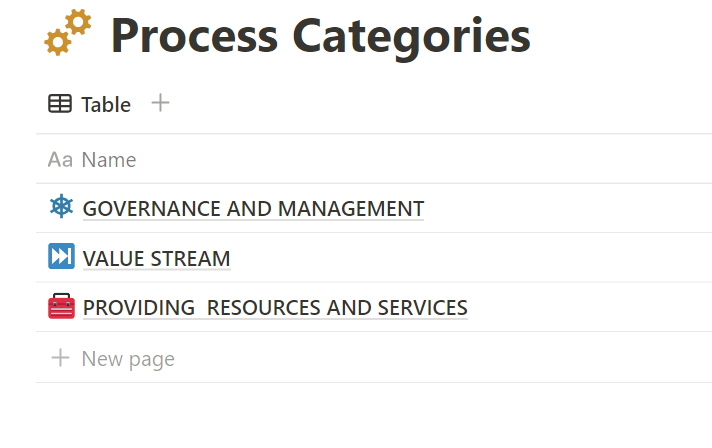This screenshot has width=712, height=448.
Task: Select blank cell space right of VALUE STREAM
Action: [470, 259]
